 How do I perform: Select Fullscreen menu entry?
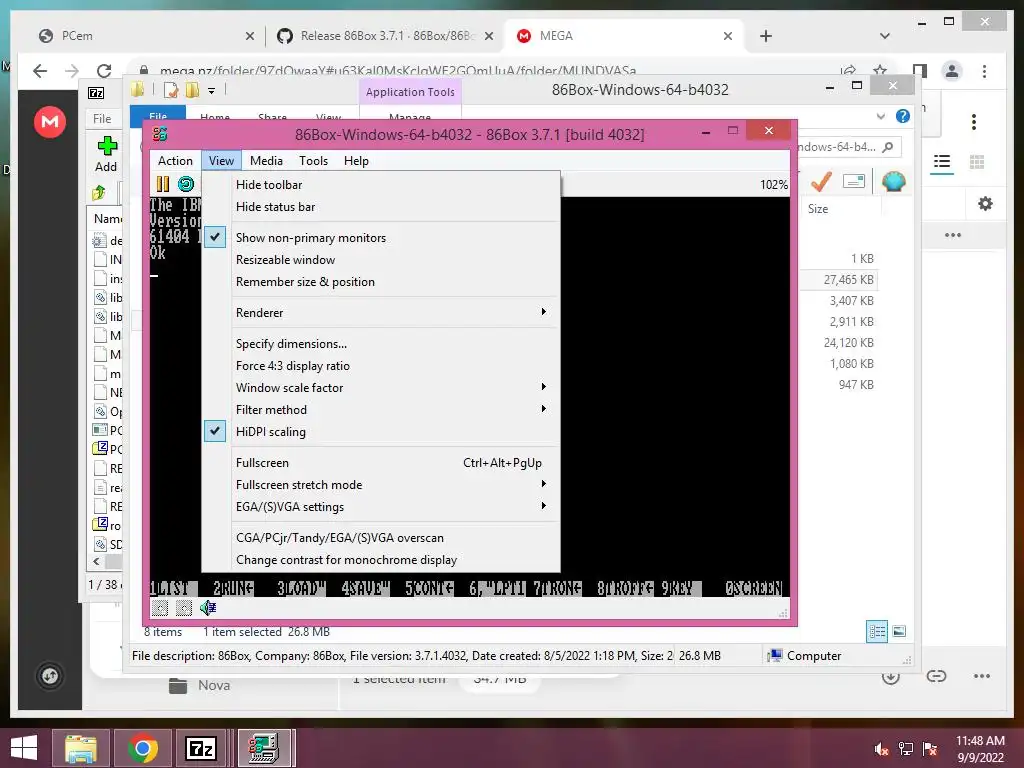tap(381, 463)
